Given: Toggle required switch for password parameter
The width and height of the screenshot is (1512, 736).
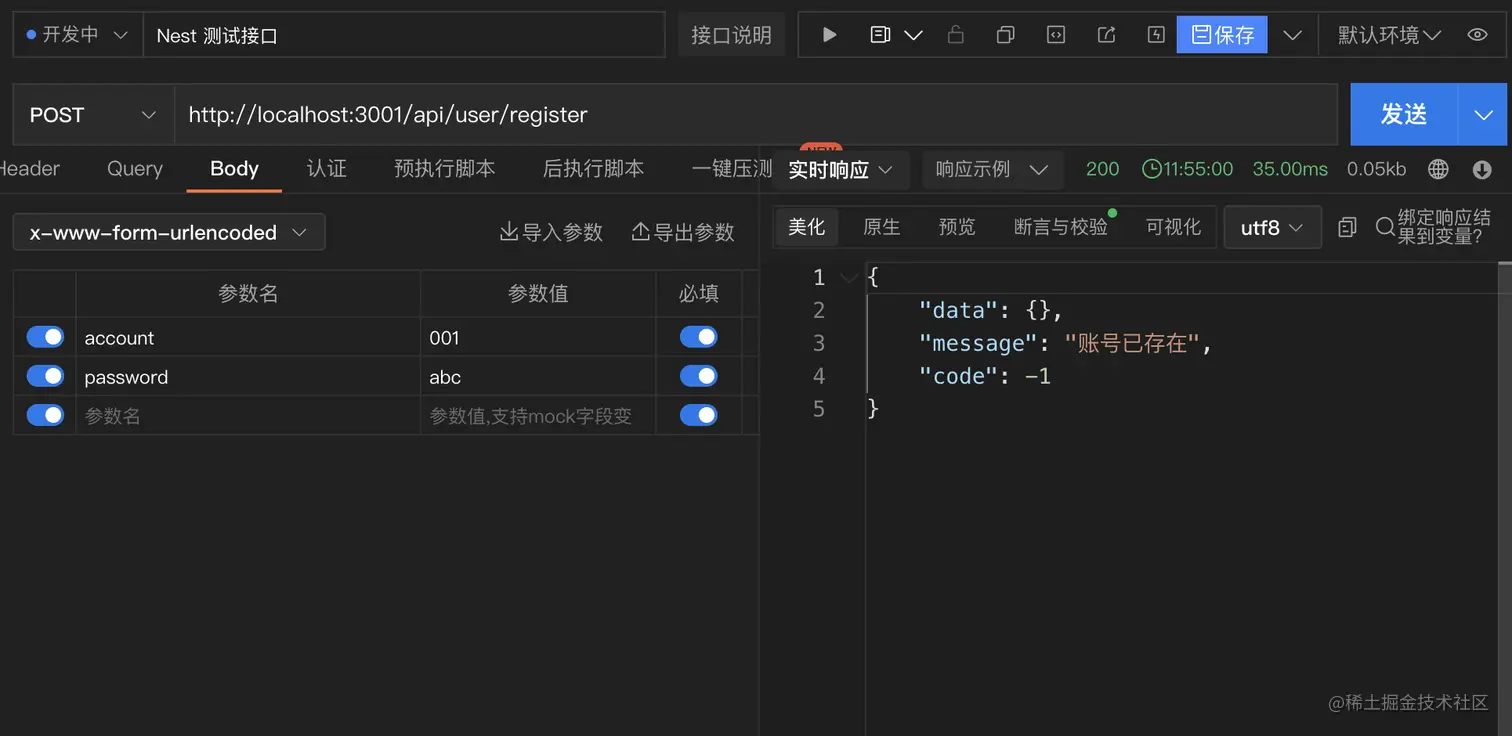Looking at the screenshot, I should (x=698, y=376).
